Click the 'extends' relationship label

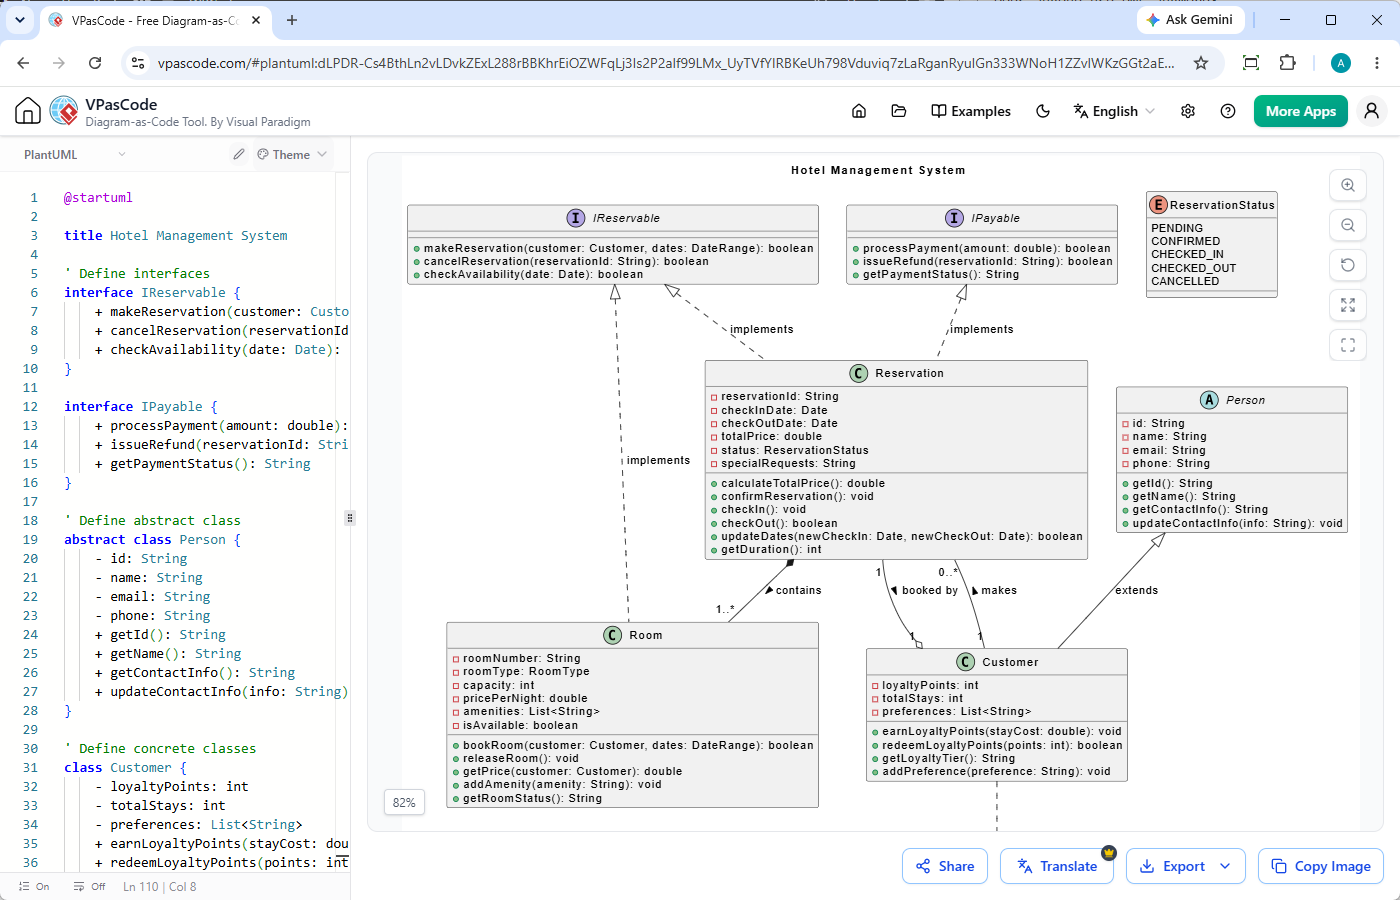[1137, 590]
